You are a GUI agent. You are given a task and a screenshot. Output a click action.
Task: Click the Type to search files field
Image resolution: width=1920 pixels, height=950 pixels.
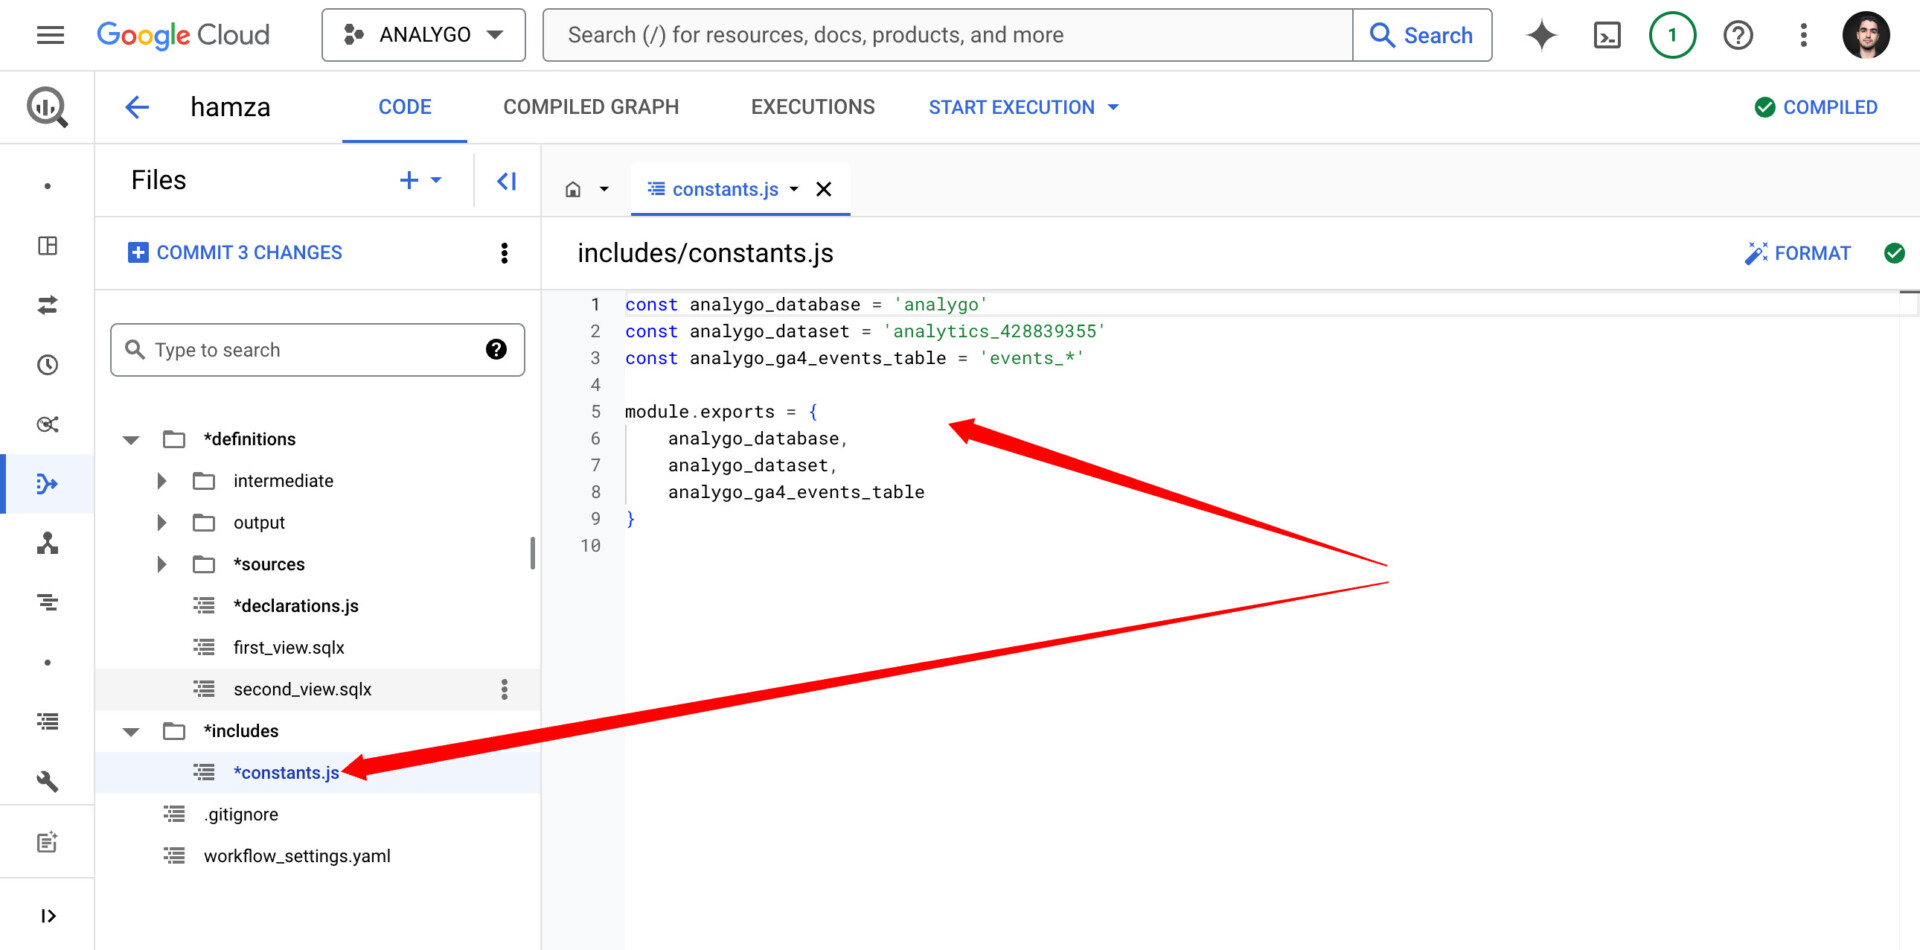coord(317,350)
